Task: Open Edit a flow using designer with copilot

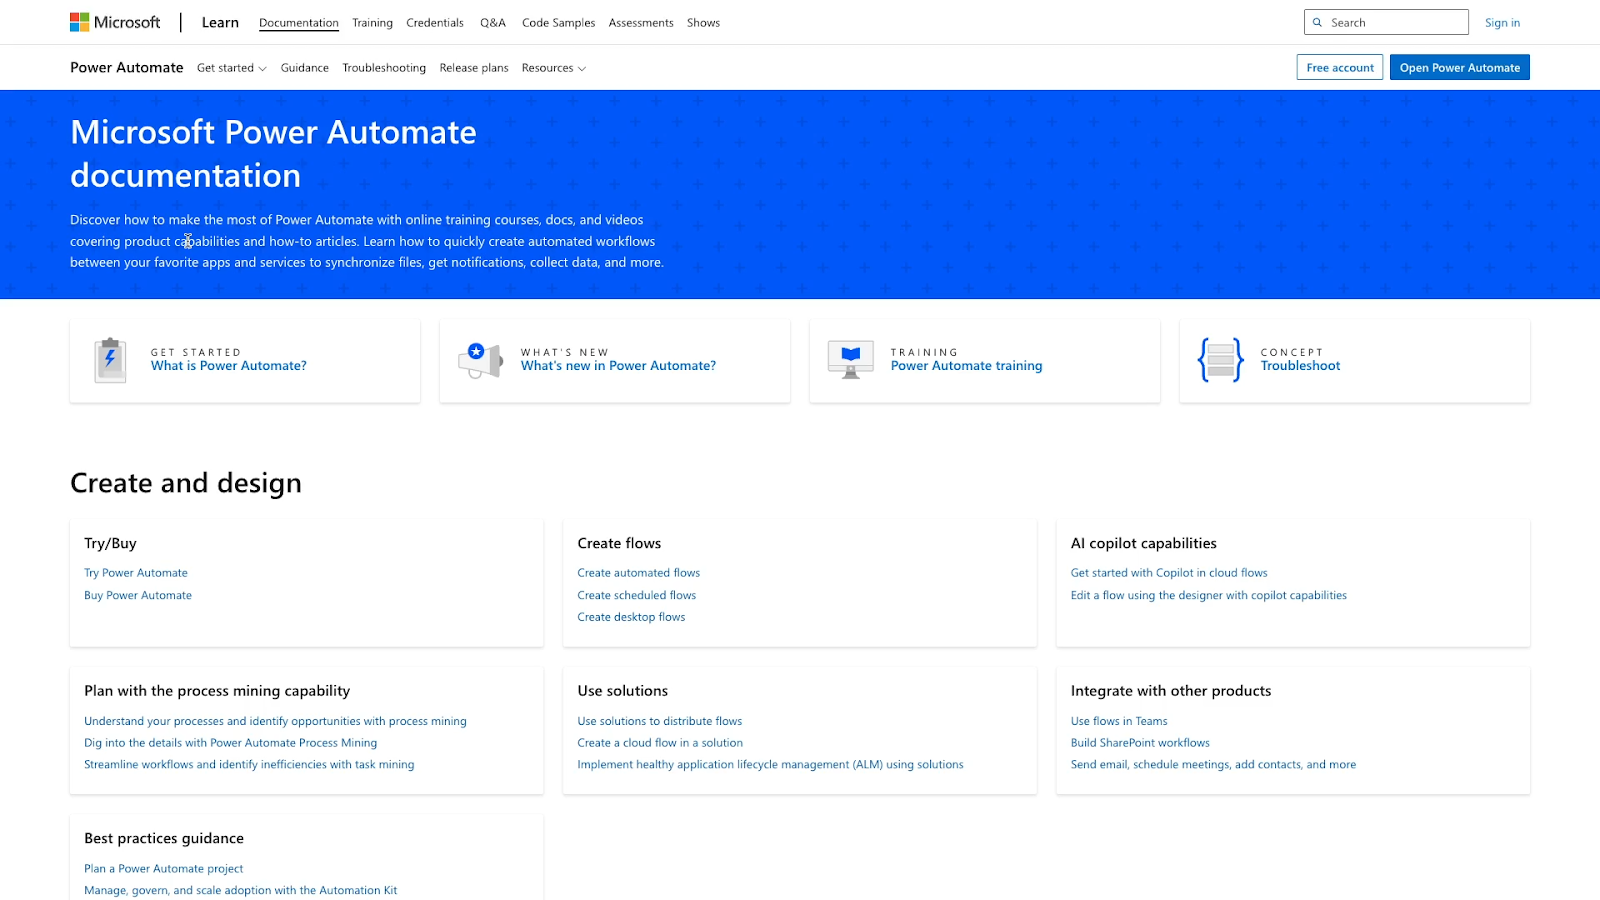Action: pos(1209,595)
